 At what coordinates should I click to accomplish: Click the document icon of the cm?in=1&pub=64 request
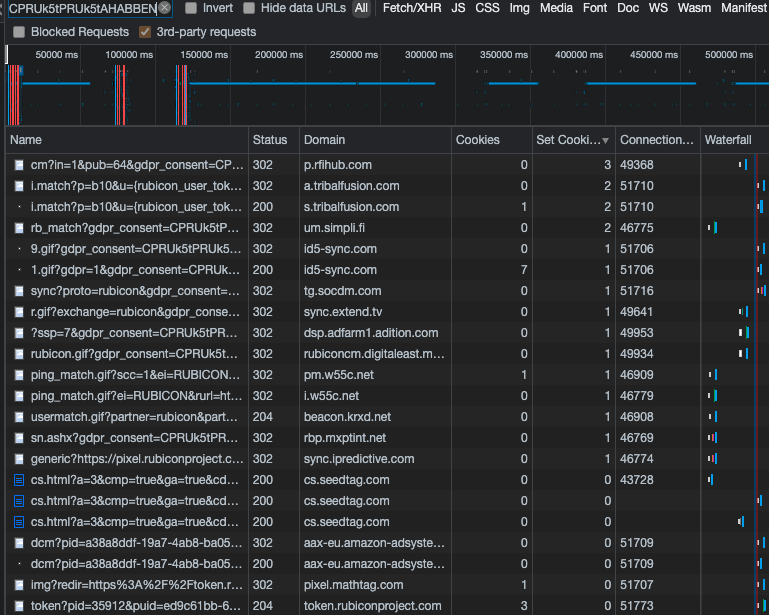tap(18, 165)
